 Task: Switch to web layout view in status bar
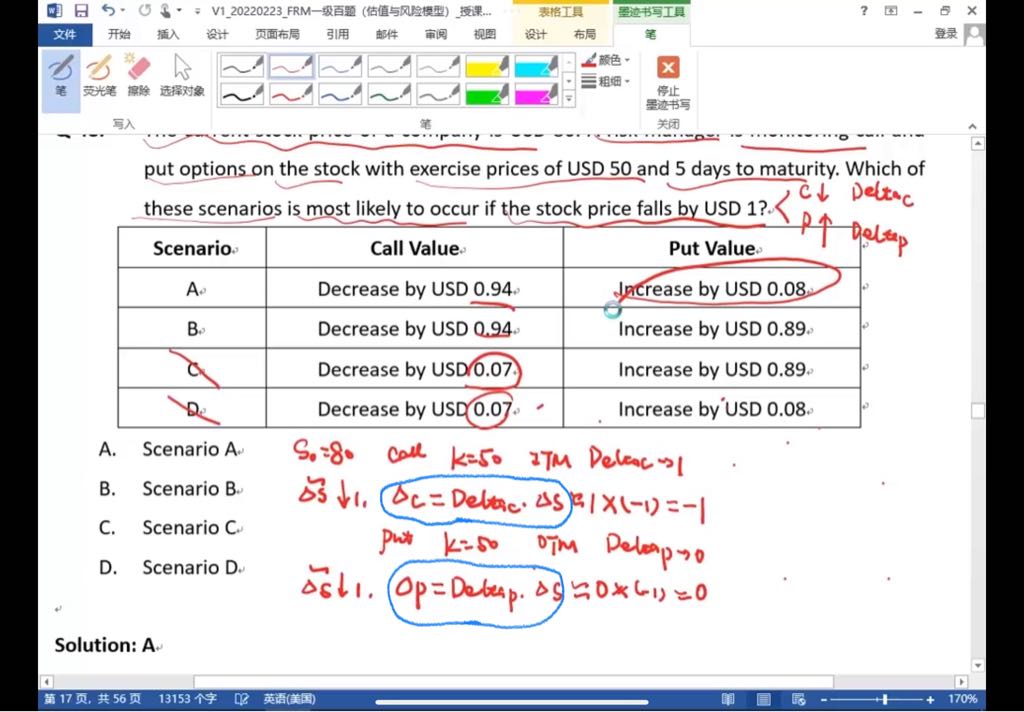(x=798, y=699)
